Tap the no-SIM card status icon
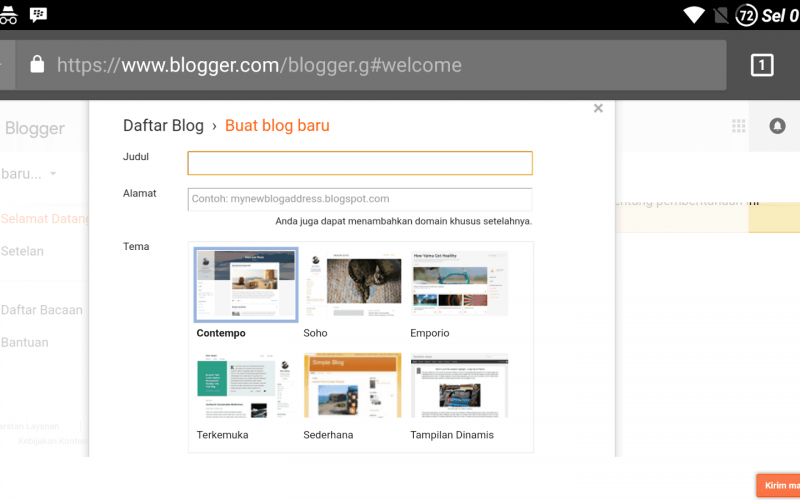800x500 pixels. coord(720,16)
